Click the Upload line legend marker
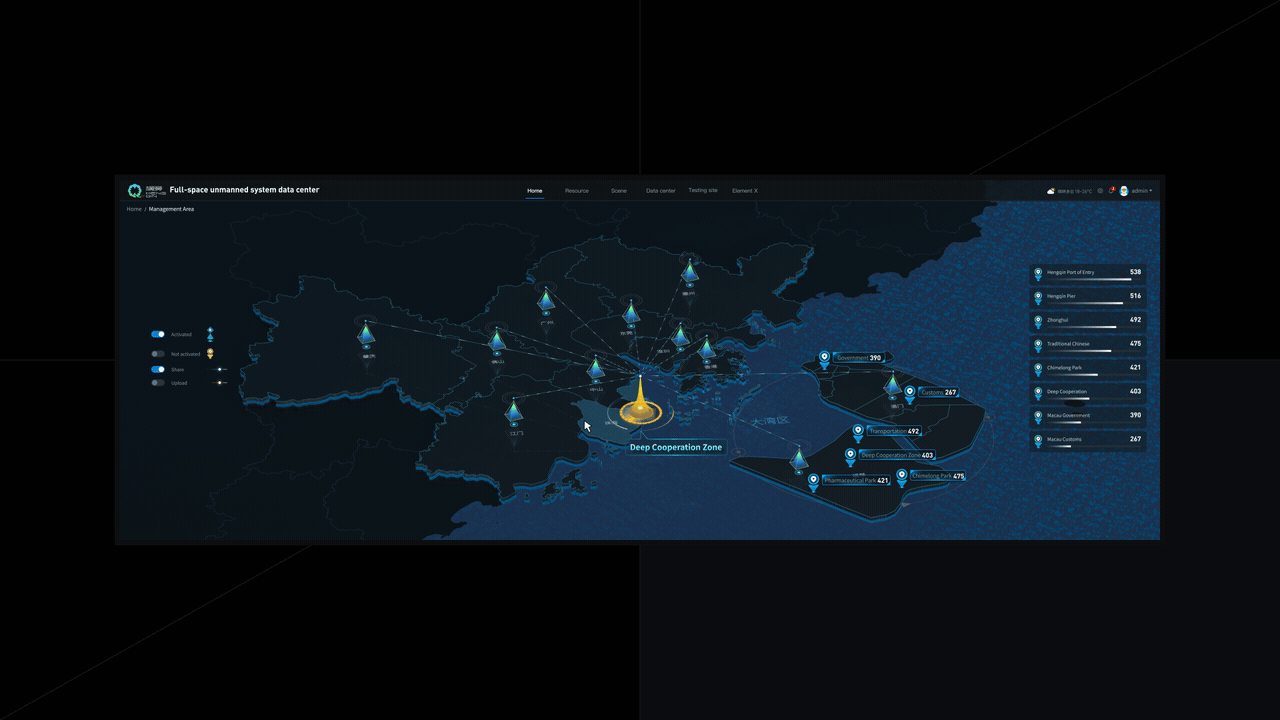1280x720 pixels. (220, 383)
